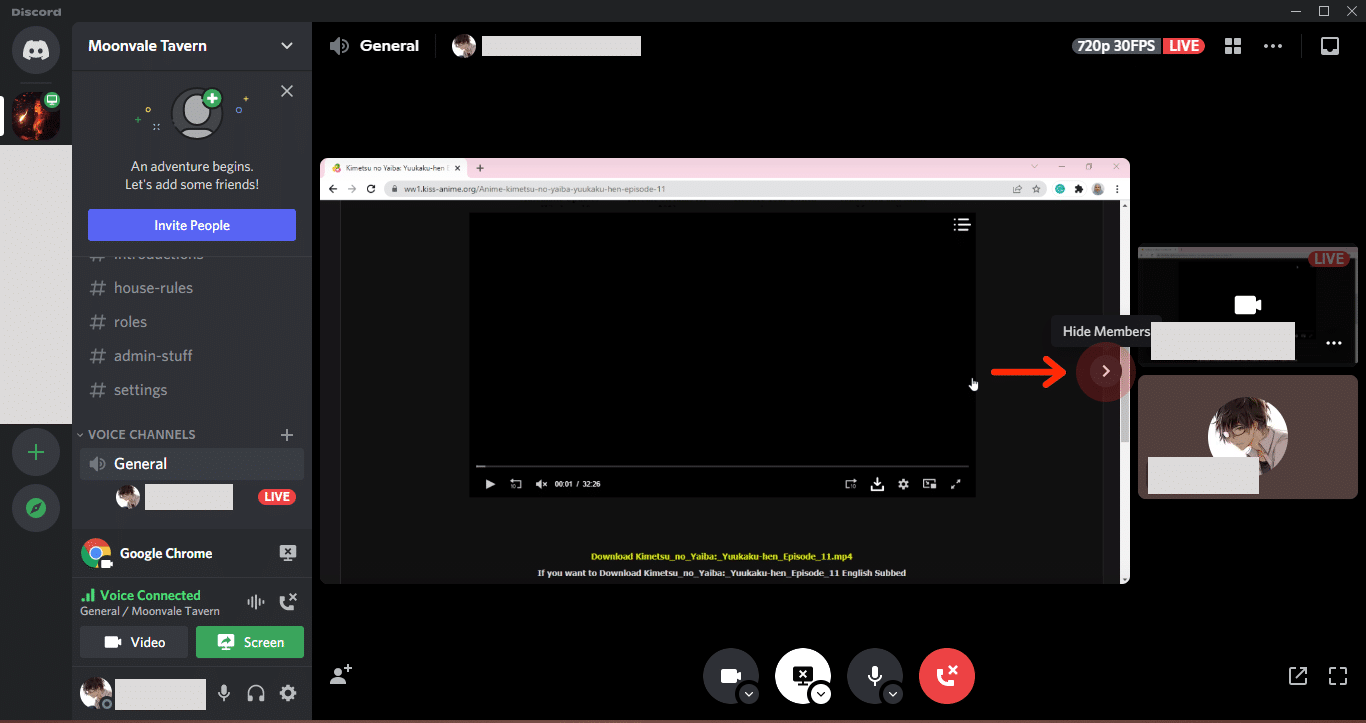Image resolution: width=1366 pixels, height=723 pixels.
Task: Collapse the Voice Channels category
Action: (x=136, y=434)
